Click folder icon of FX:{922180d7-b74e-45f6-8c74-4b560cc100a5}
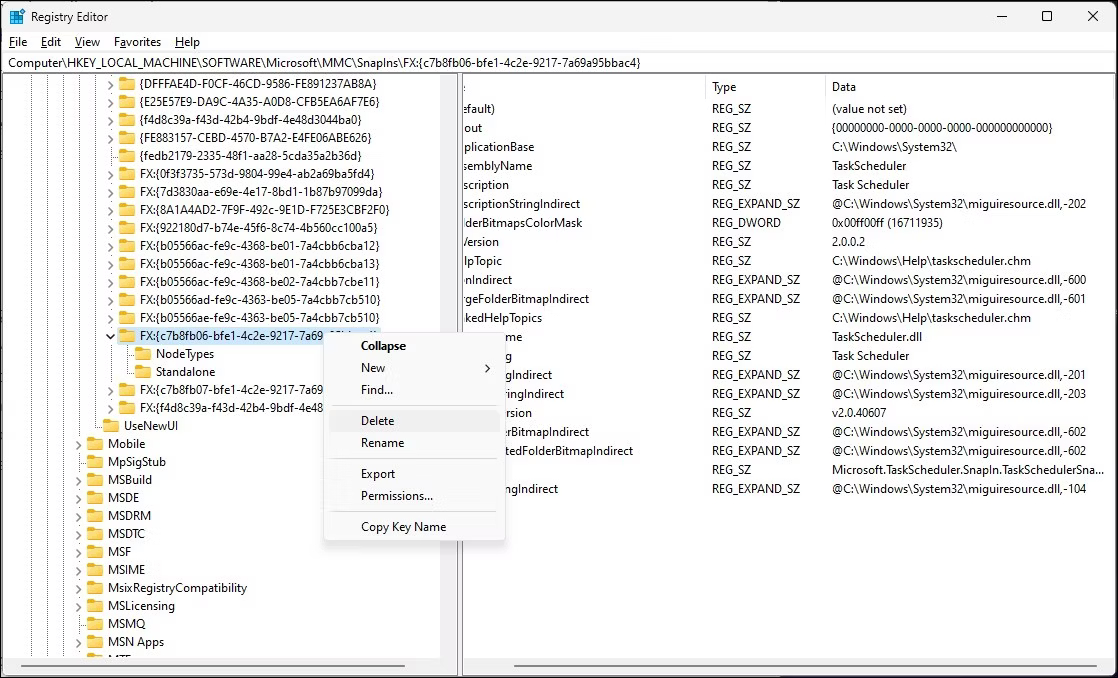The width and height of the screenshot is (1118, 678). [127, 228]
